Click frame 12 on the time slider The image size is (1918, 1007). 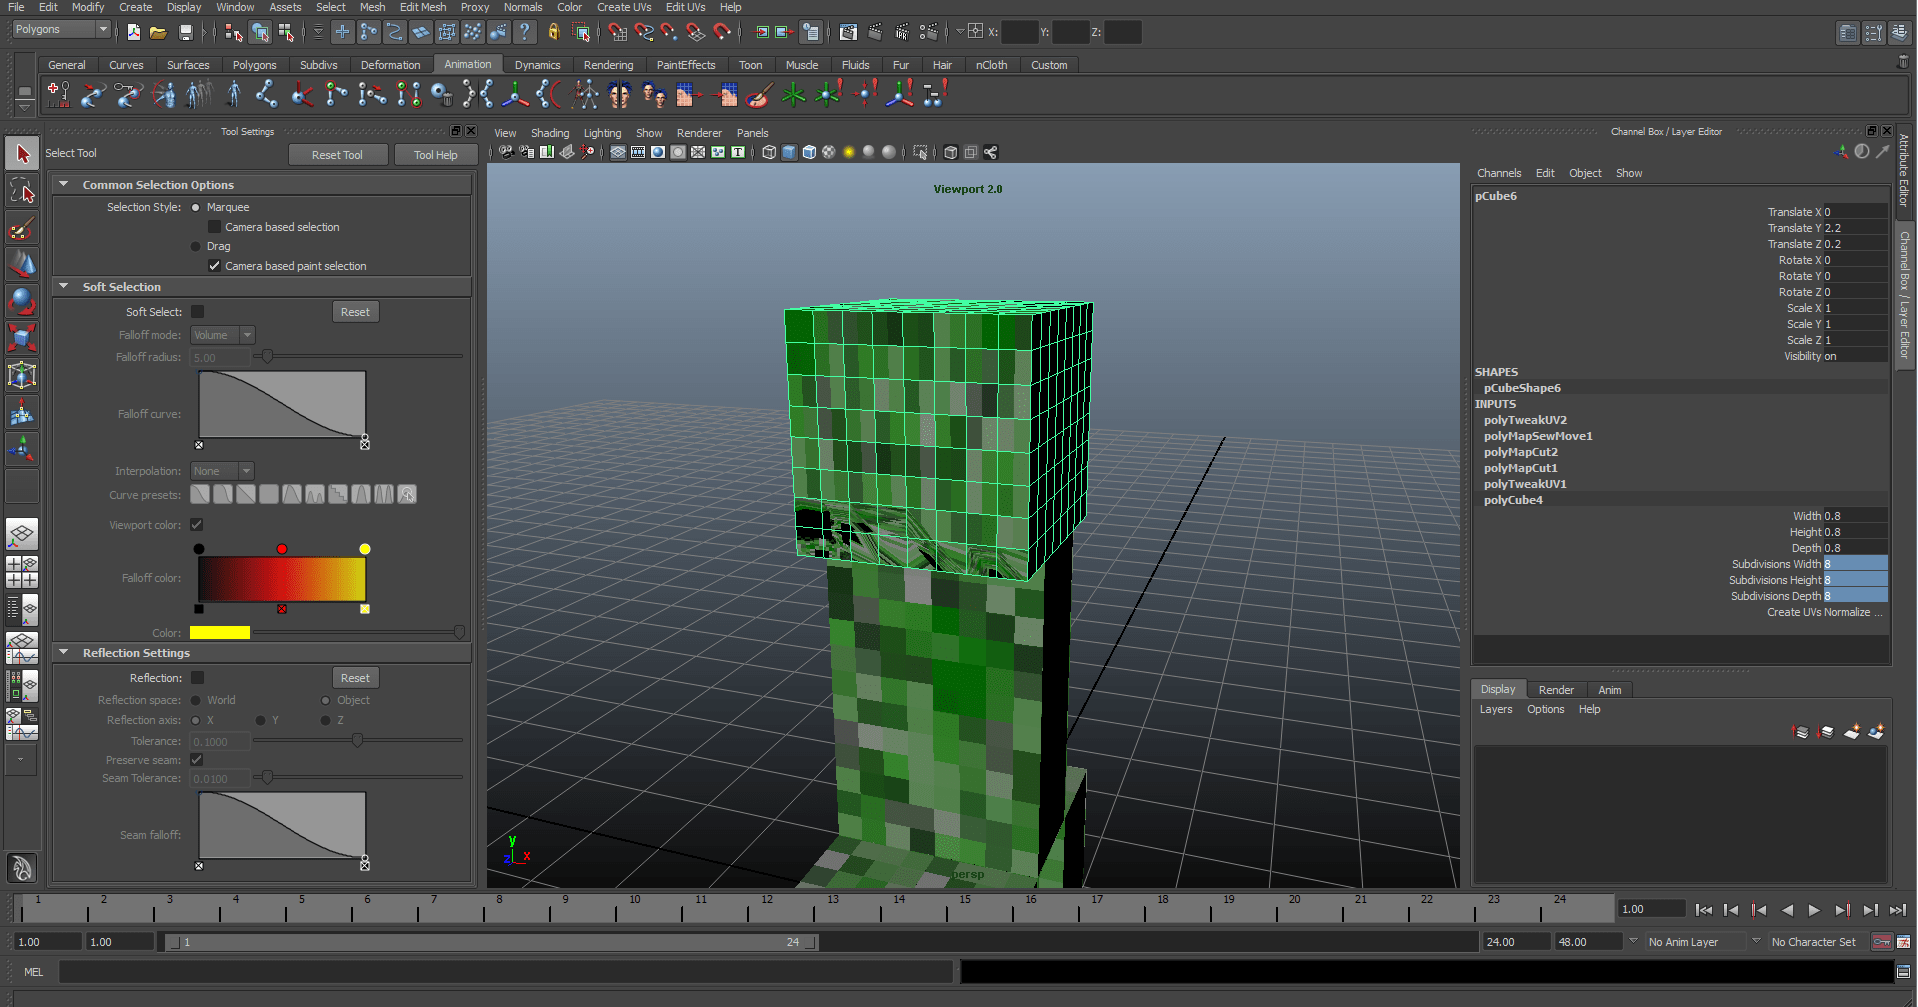coord(768,909)
